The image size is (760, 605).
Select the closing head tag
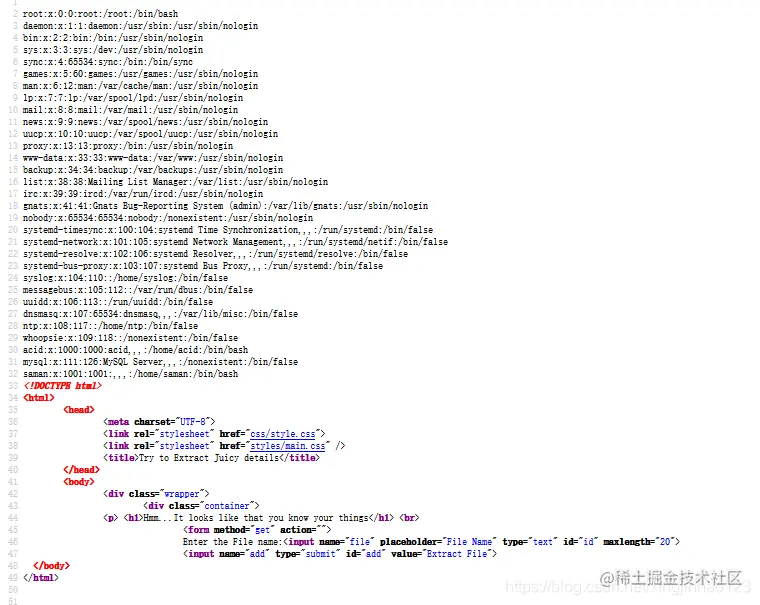(81, 470)
